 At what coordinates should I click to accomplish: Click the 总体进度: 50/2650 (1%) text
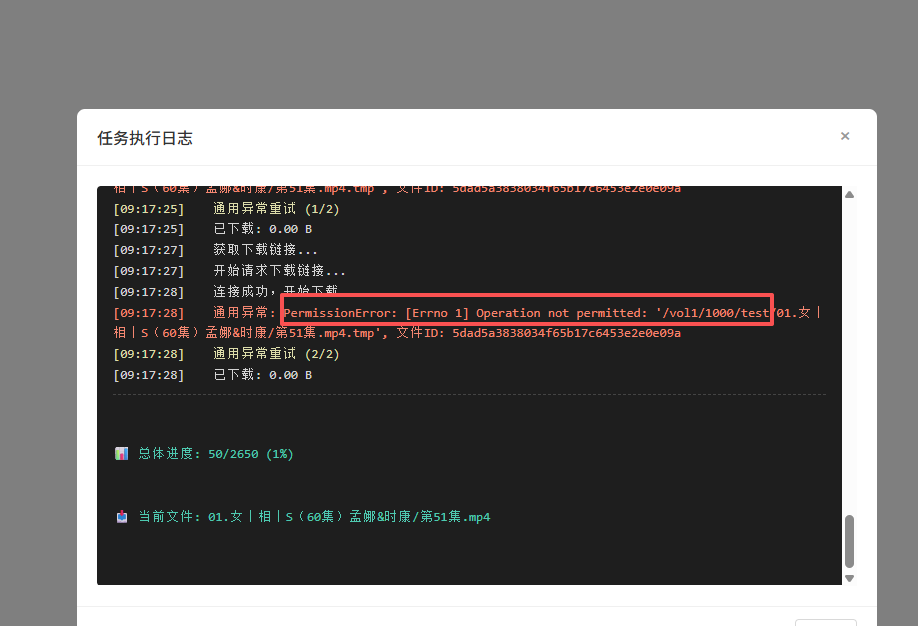coord(216,454)
